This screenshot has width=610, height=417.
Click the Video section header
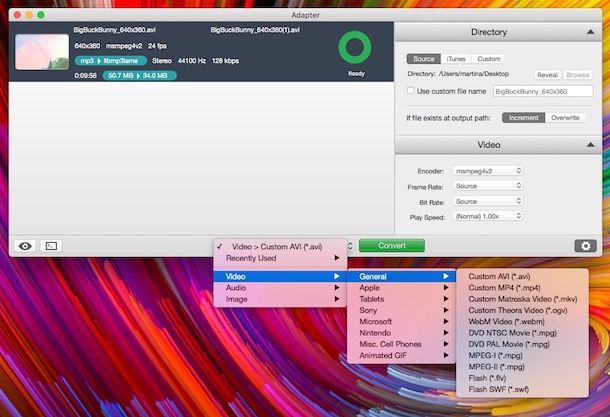(x=498, y=145)
